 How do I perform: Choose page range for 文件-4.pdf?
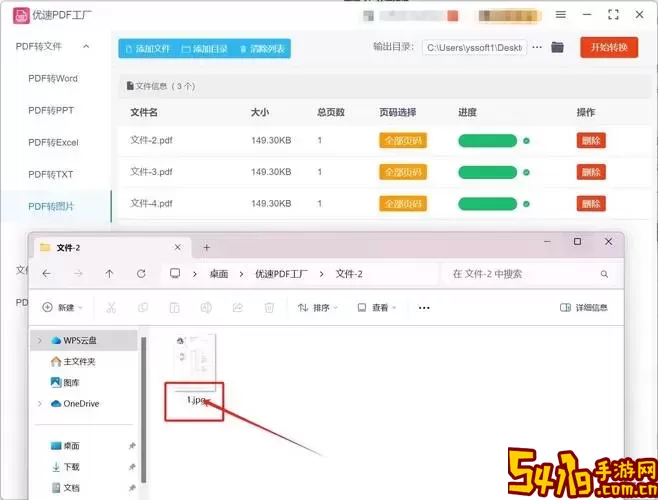point(403,204)
